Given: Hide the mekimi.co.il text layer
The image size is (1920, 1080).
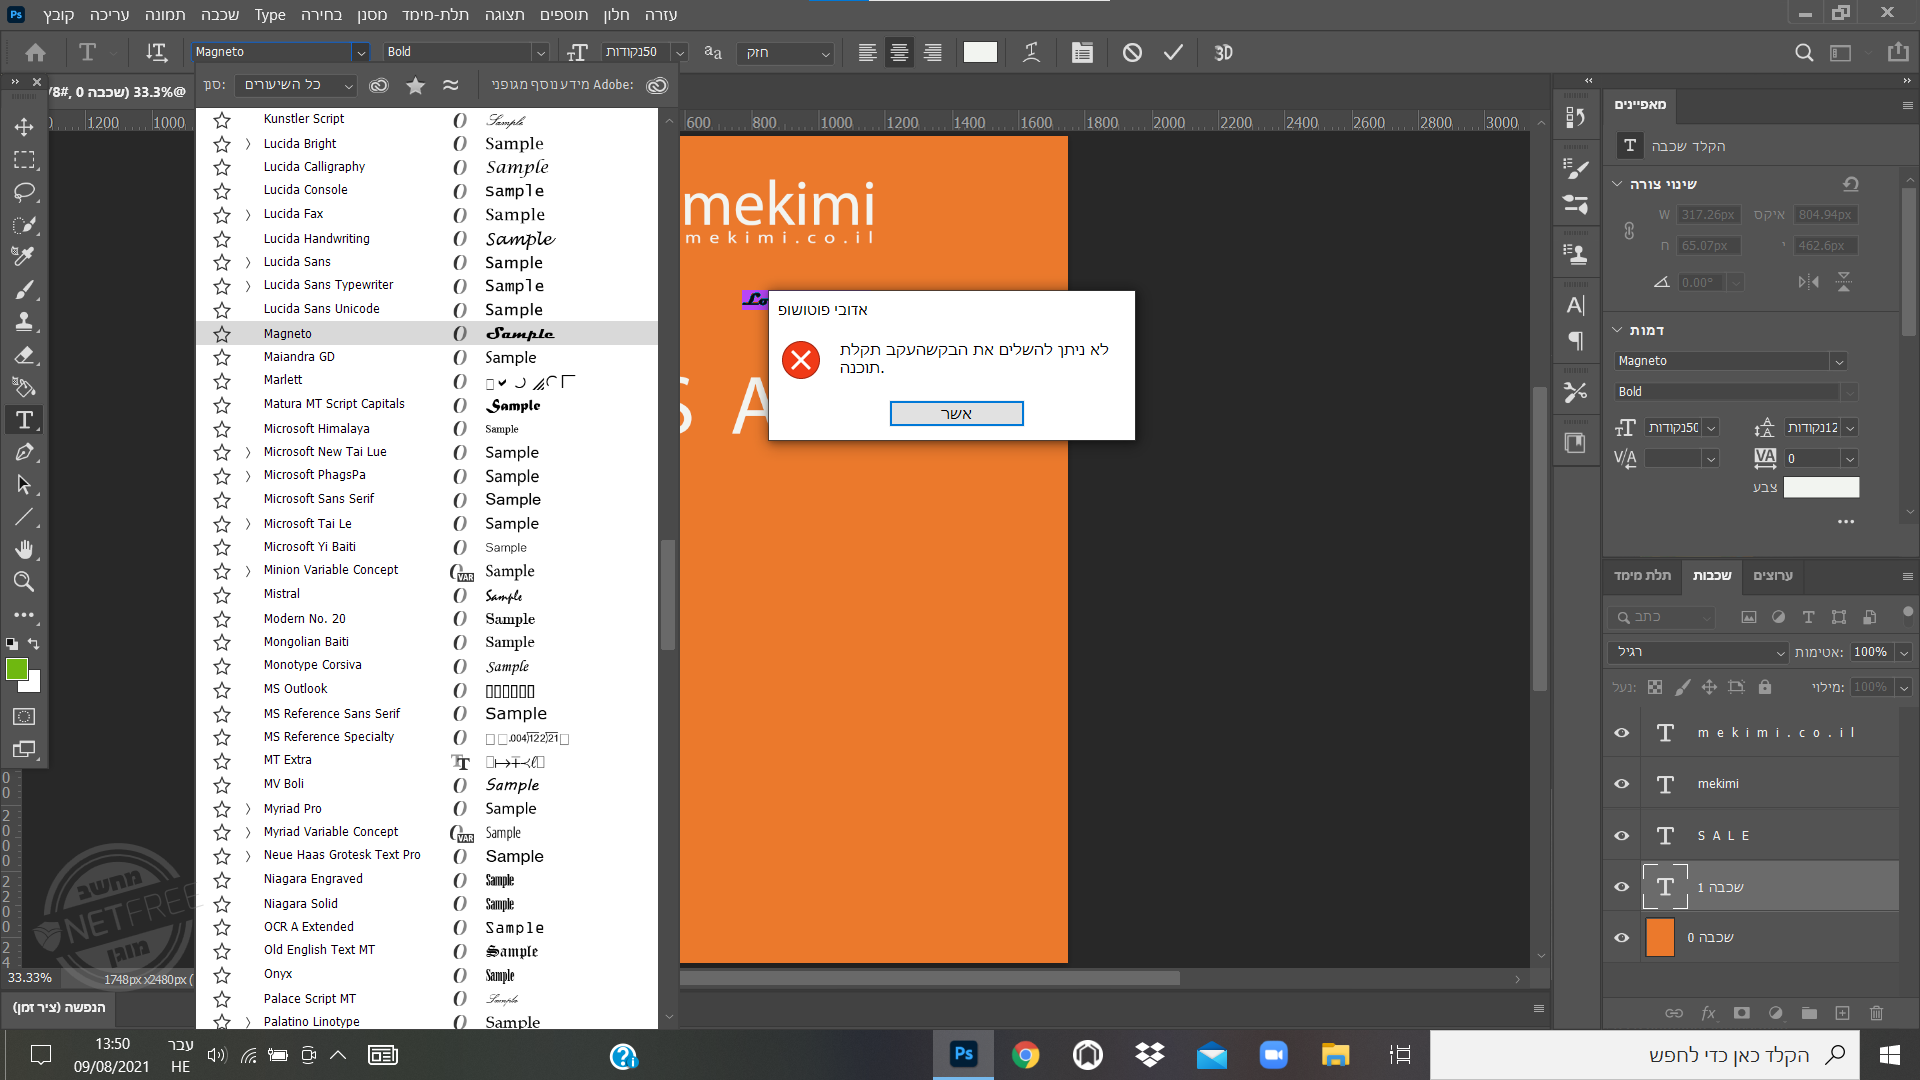Looking at the screenshot, I should [x=1621, y=733].
